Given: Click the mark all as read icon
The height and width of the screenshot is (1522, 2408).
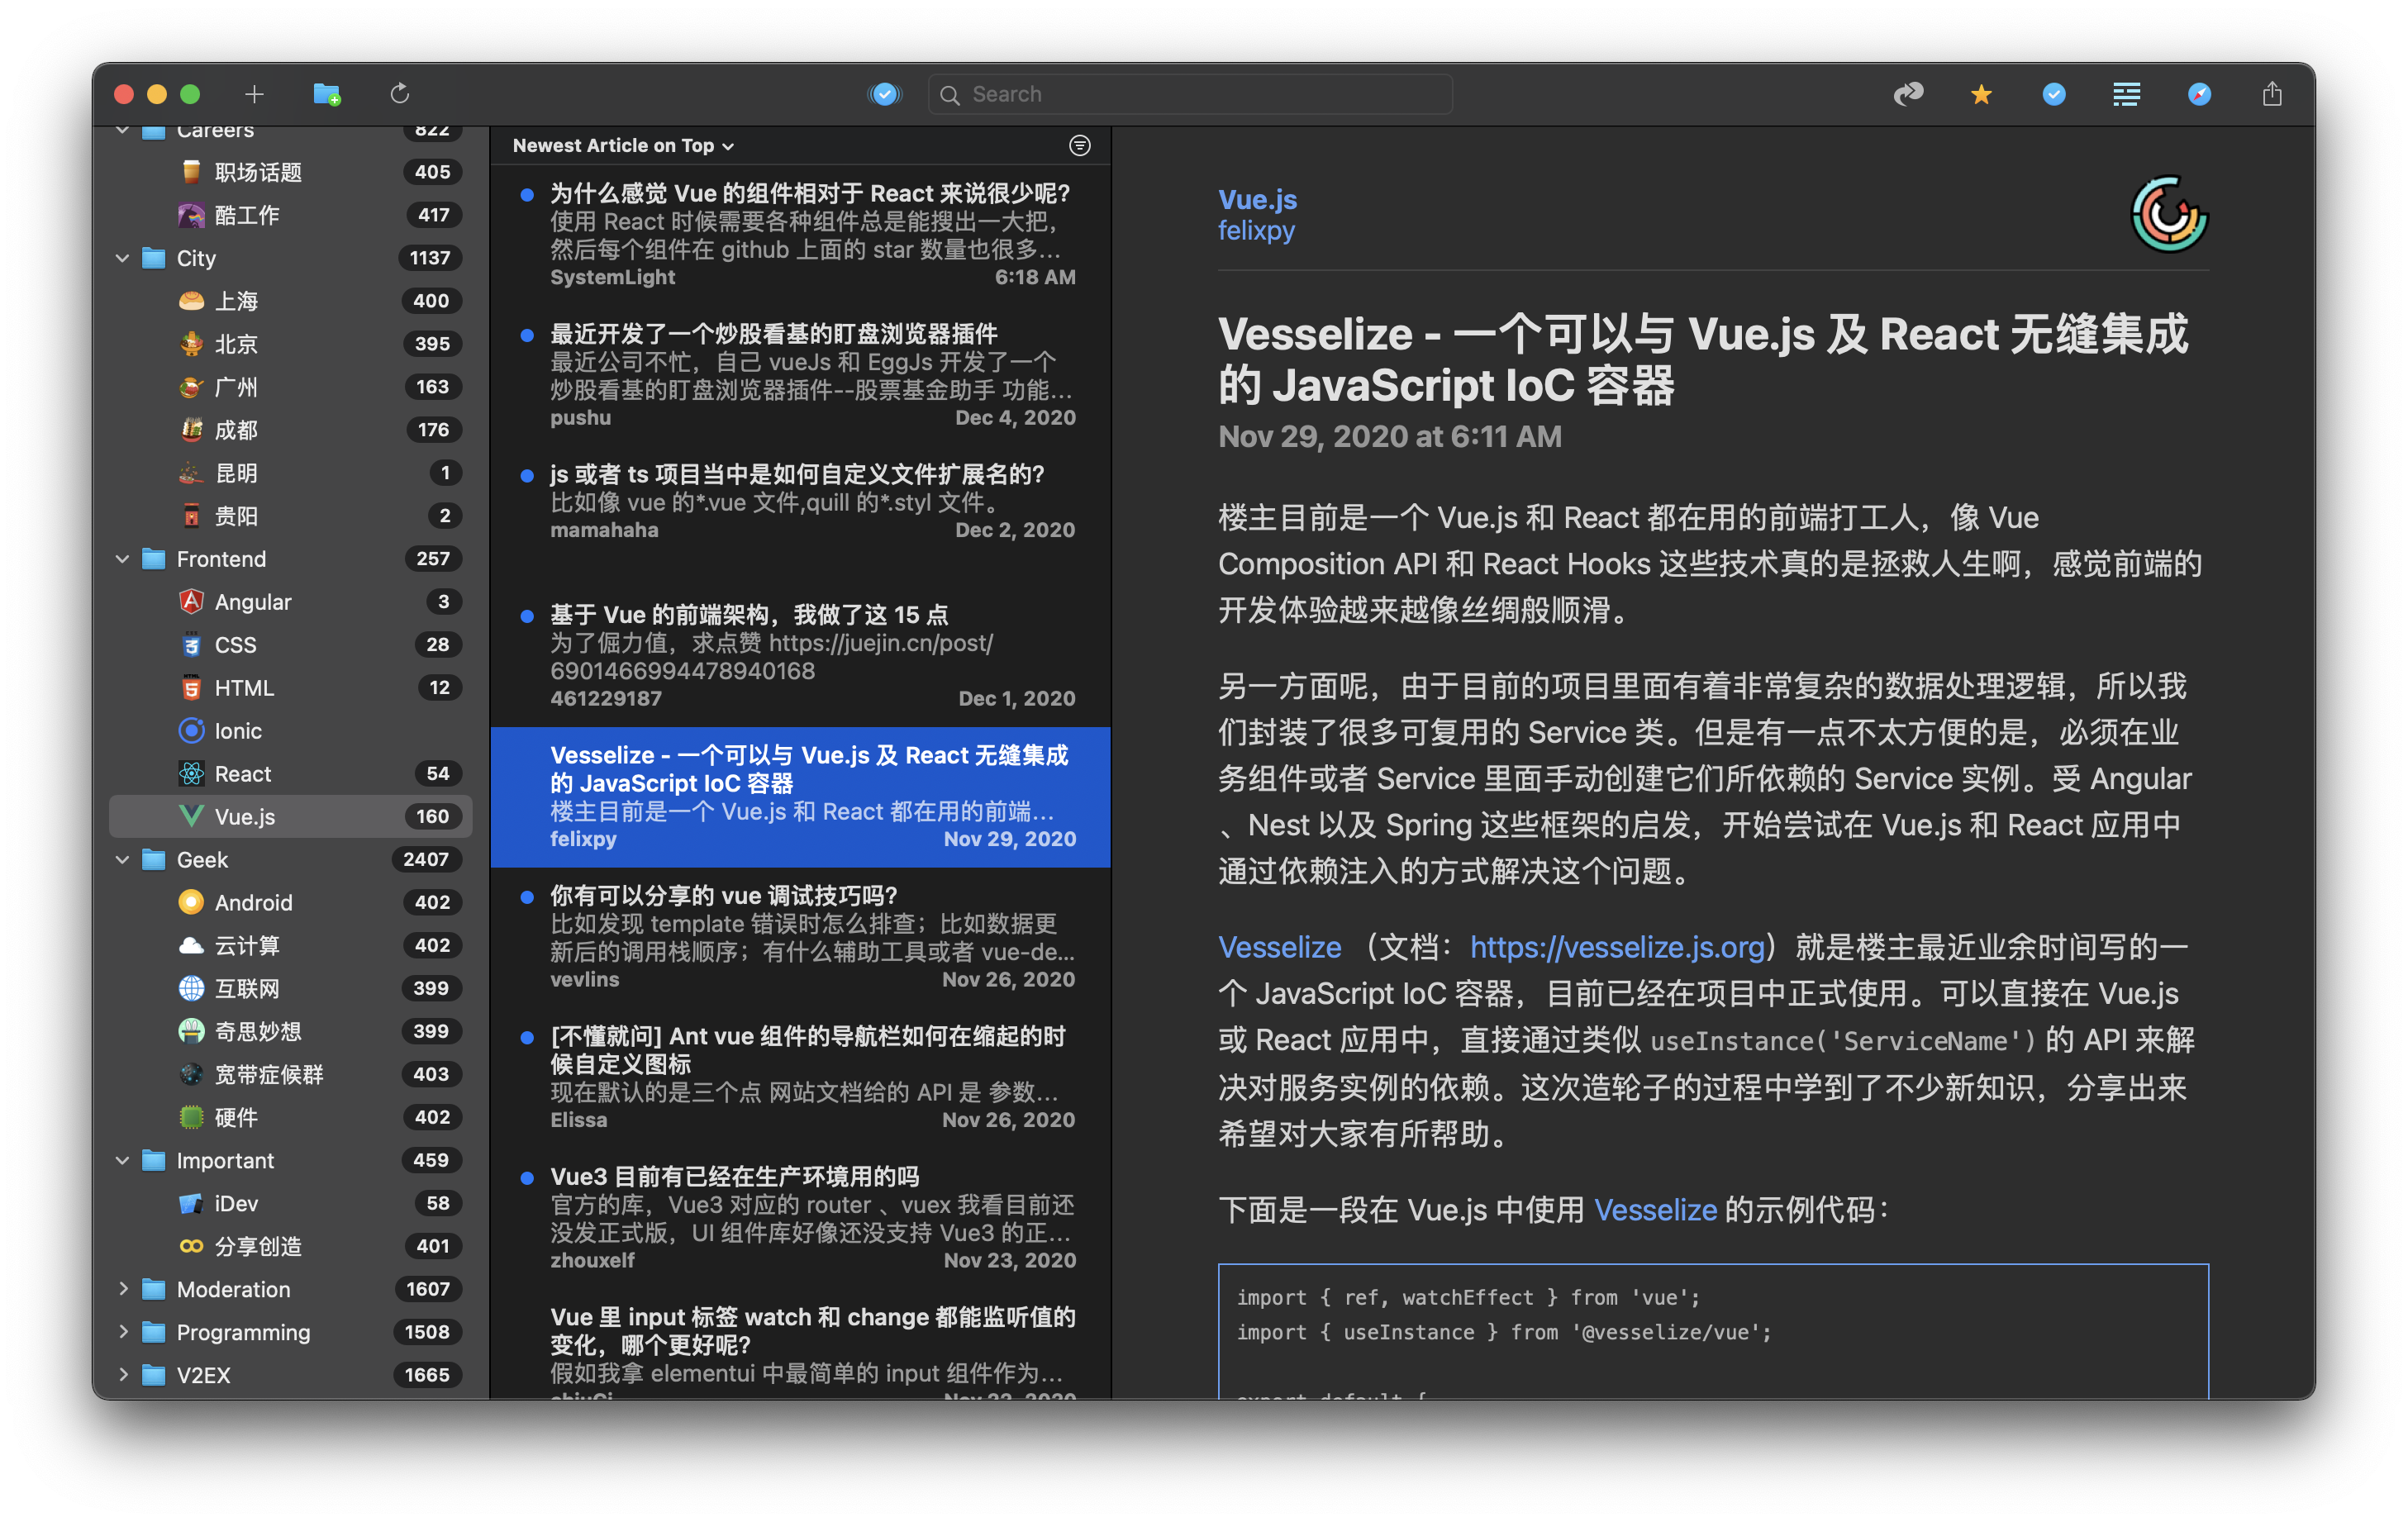Looking at the screenshot, I should [884, 94].
